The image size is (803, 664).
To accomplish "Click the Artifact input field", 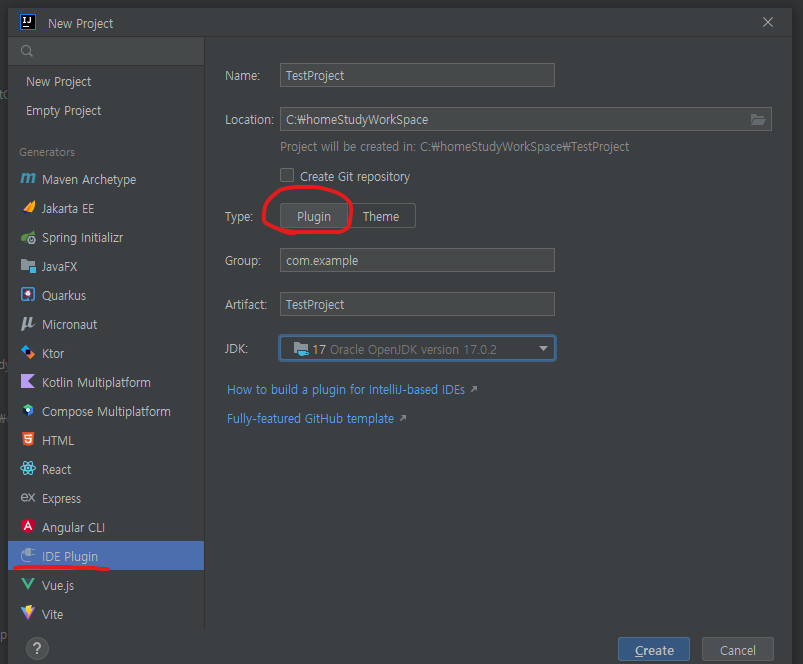I will [x=417, y=304].
